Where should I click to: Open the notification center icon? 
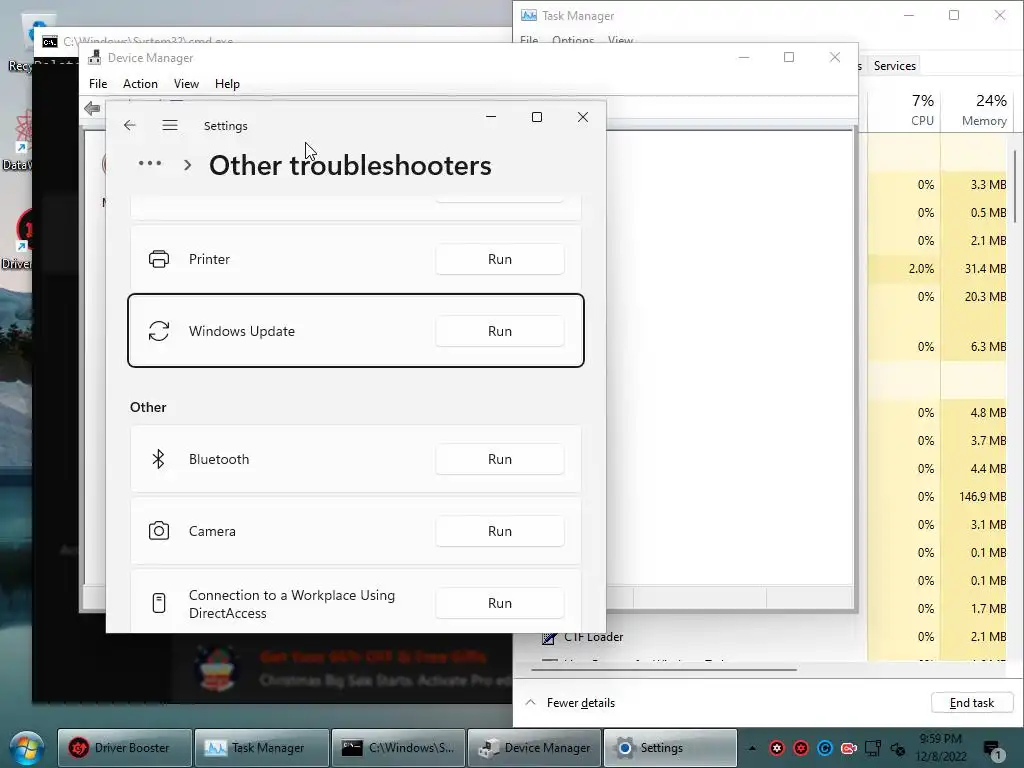(x=993, y=750)
